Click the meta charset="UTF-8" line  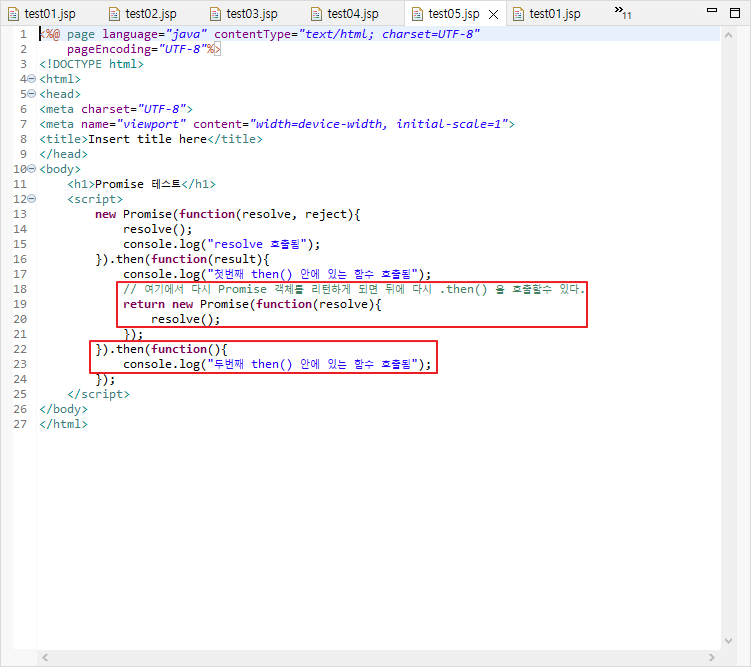(x=116, y=109)
